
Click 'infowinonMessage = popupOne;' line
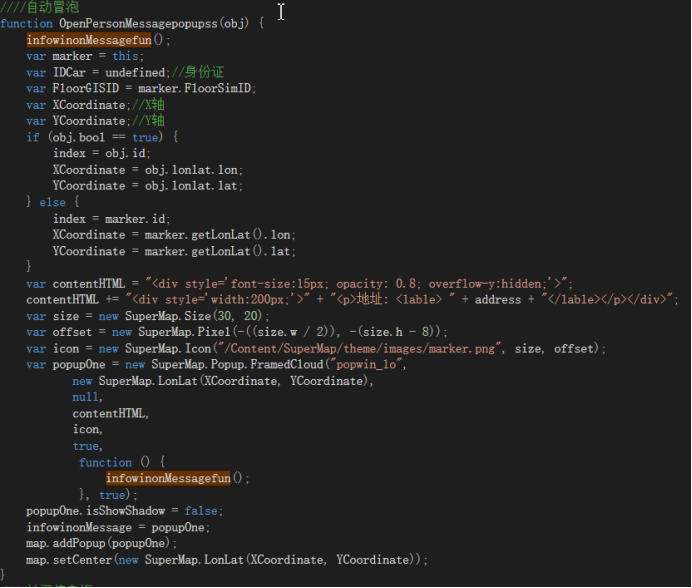click(118, 528)
